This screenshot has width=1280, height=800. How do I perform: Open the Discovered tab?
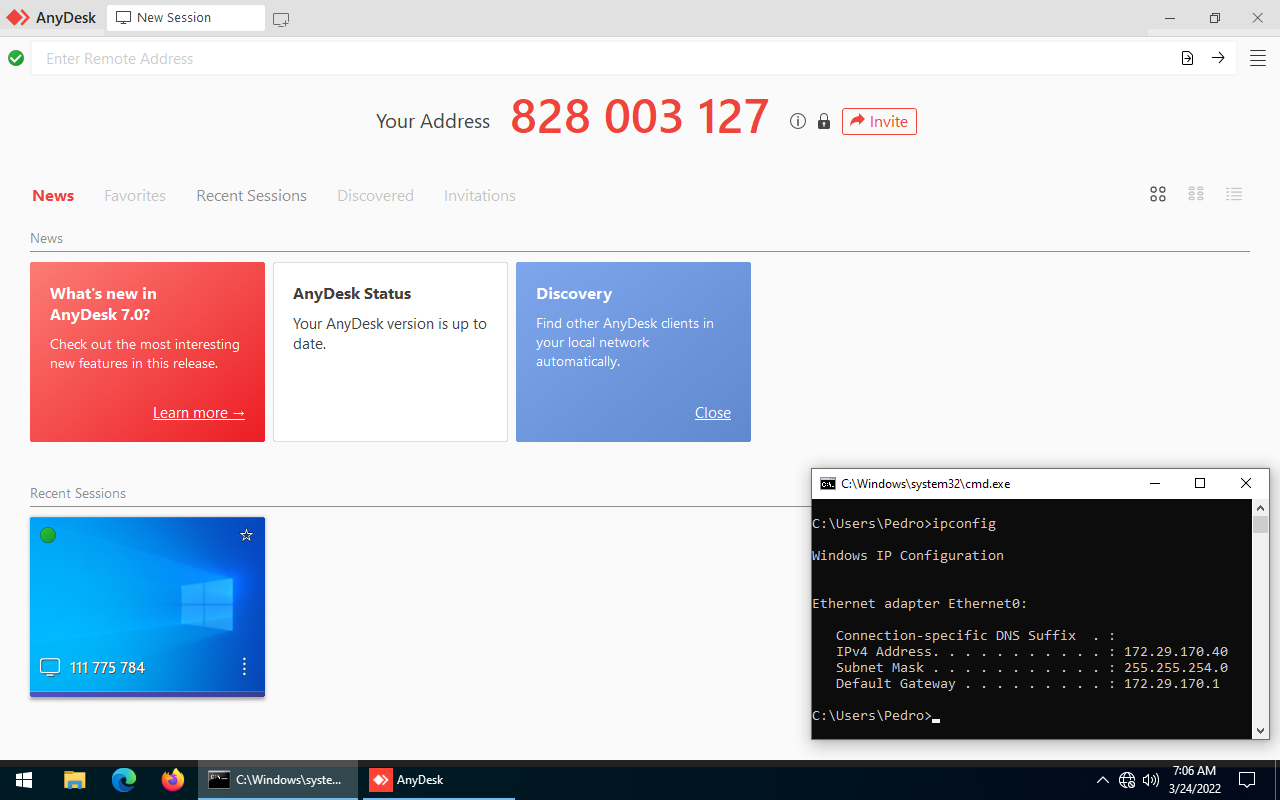(375, 195)
